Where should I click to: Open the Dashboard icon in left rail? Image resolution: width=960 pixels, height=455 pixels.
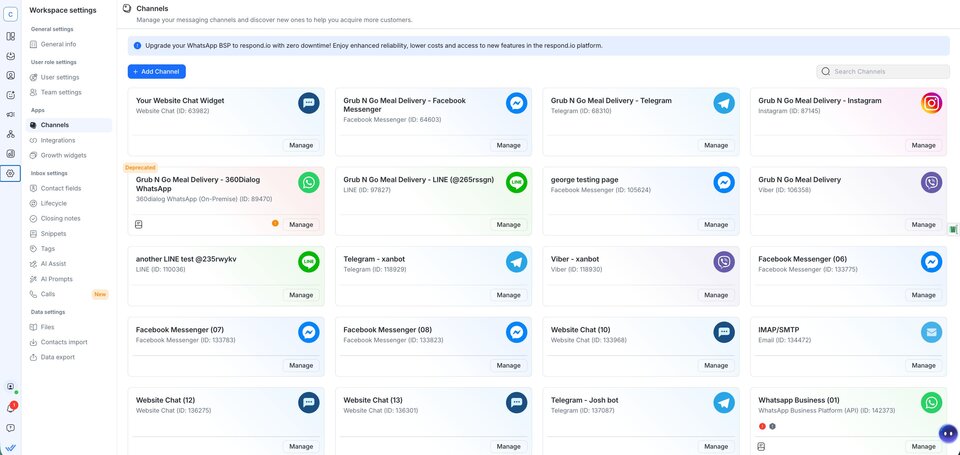pos(10,36)
